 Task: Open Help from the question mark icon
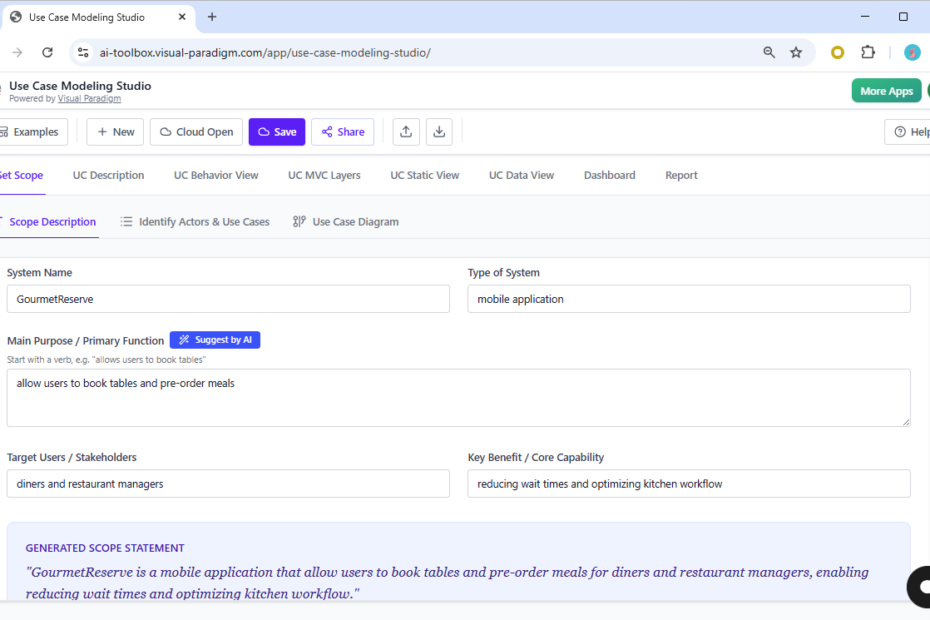pos(898,131)
